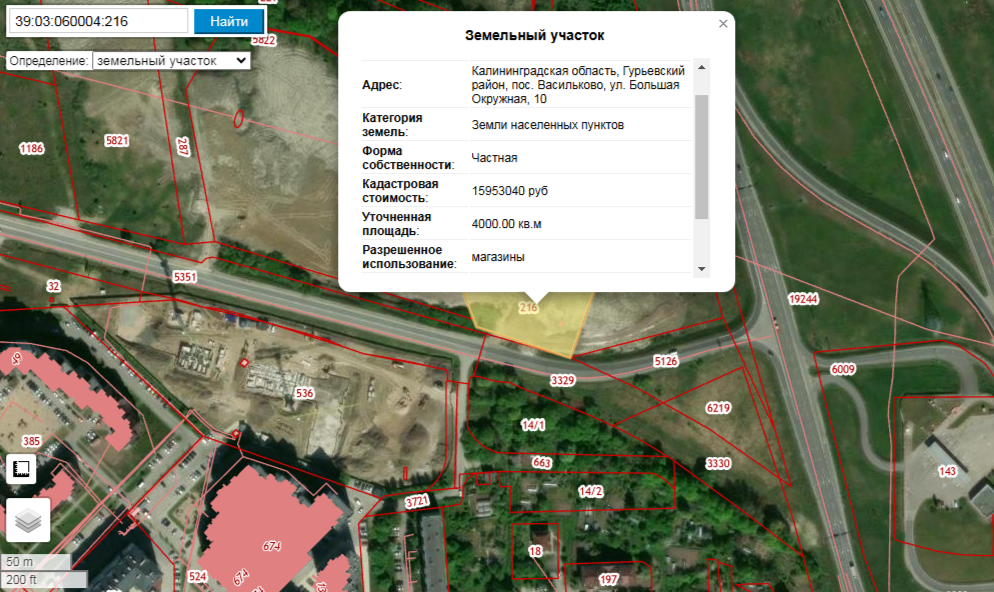This screenshot has height=592, width=994.
Task: Click the popup scrollbar thumb
Action: 701,155
